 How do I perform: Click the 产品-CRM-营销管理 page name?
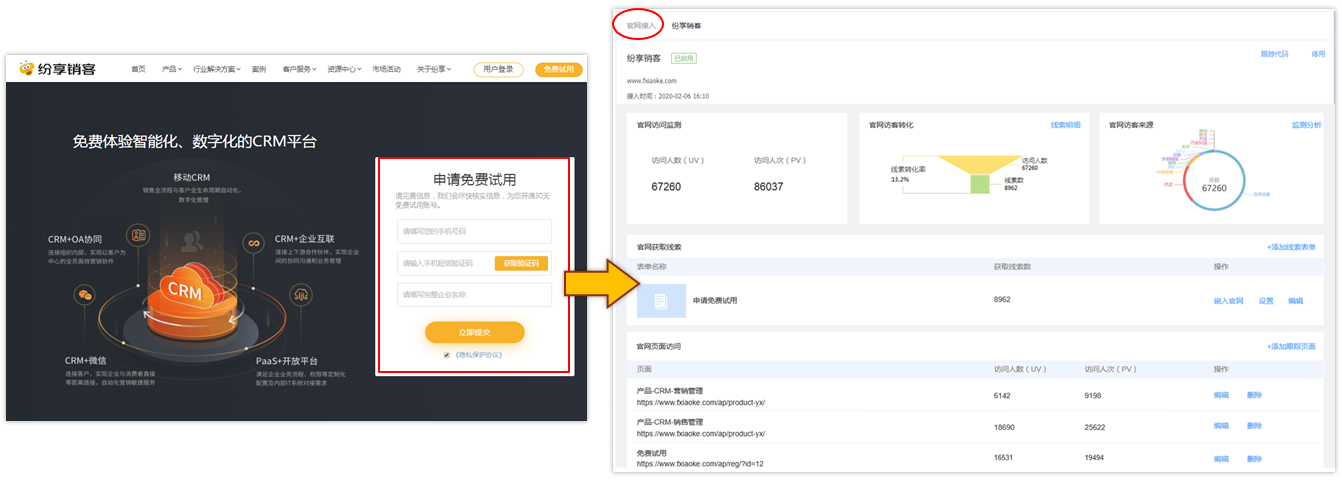coord(670,392)
